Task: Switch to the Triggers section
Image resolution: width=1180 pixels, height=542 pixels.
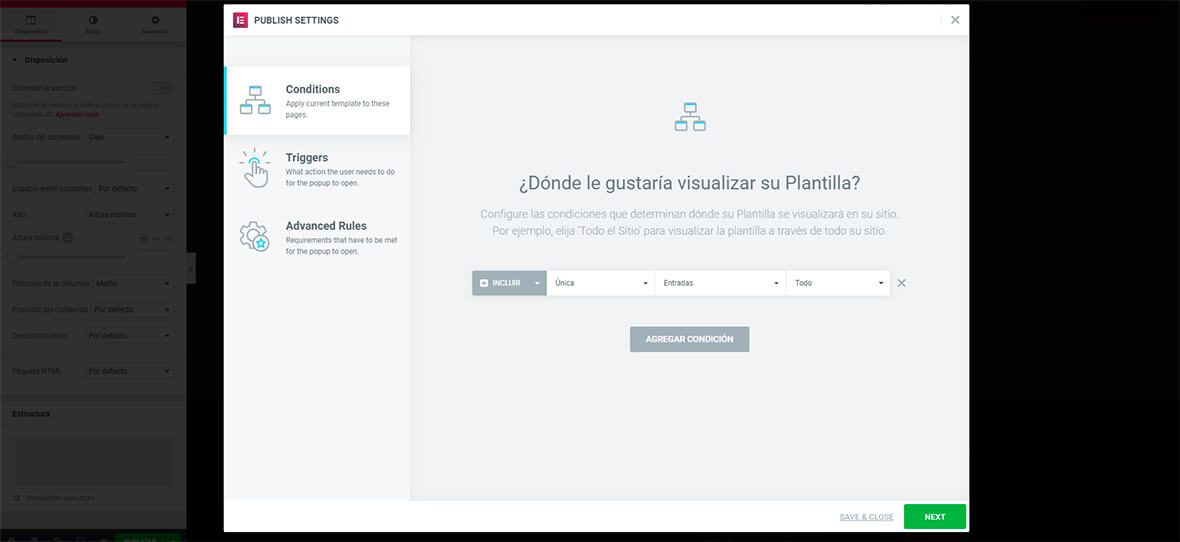Action: click(x=317, y=169)
